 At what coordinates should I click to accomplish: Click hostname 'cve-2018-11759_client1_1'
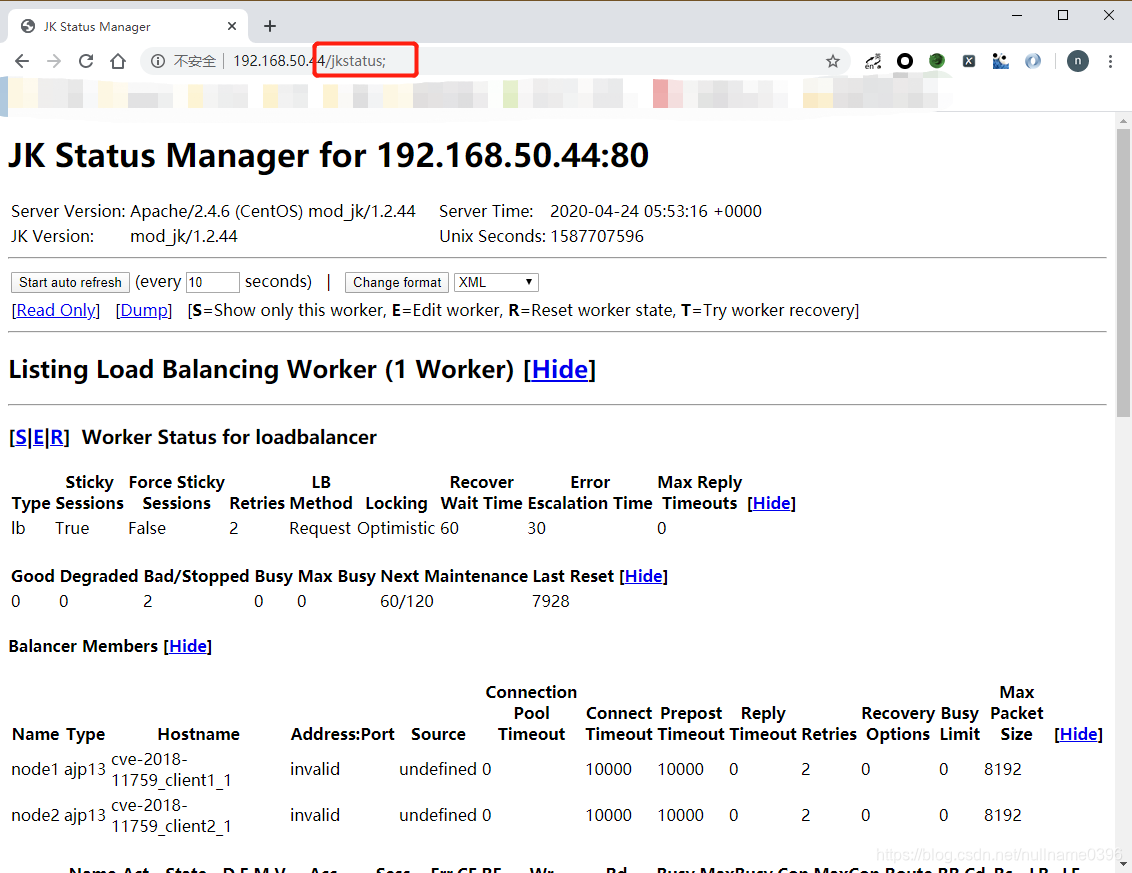[171, 770]
